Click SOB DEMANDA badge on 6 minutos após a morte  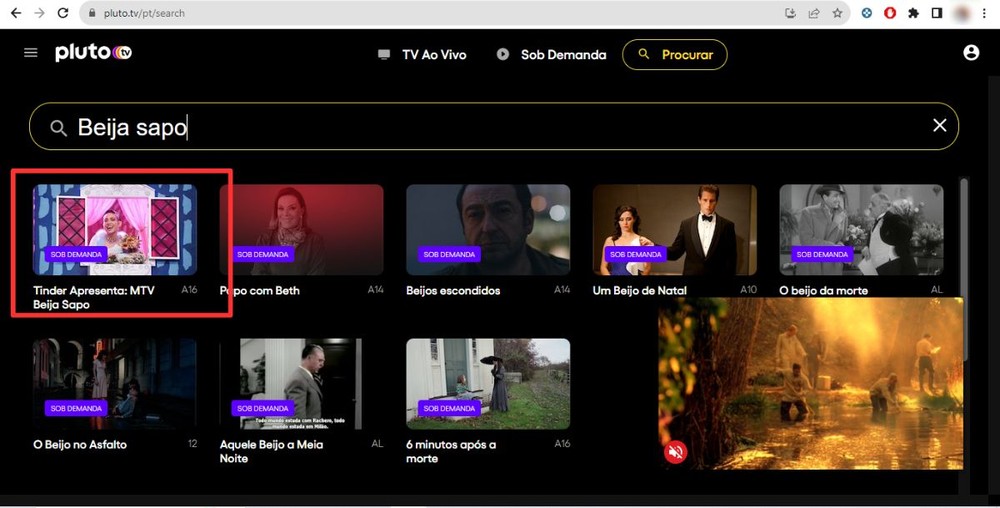pos(450,408)
